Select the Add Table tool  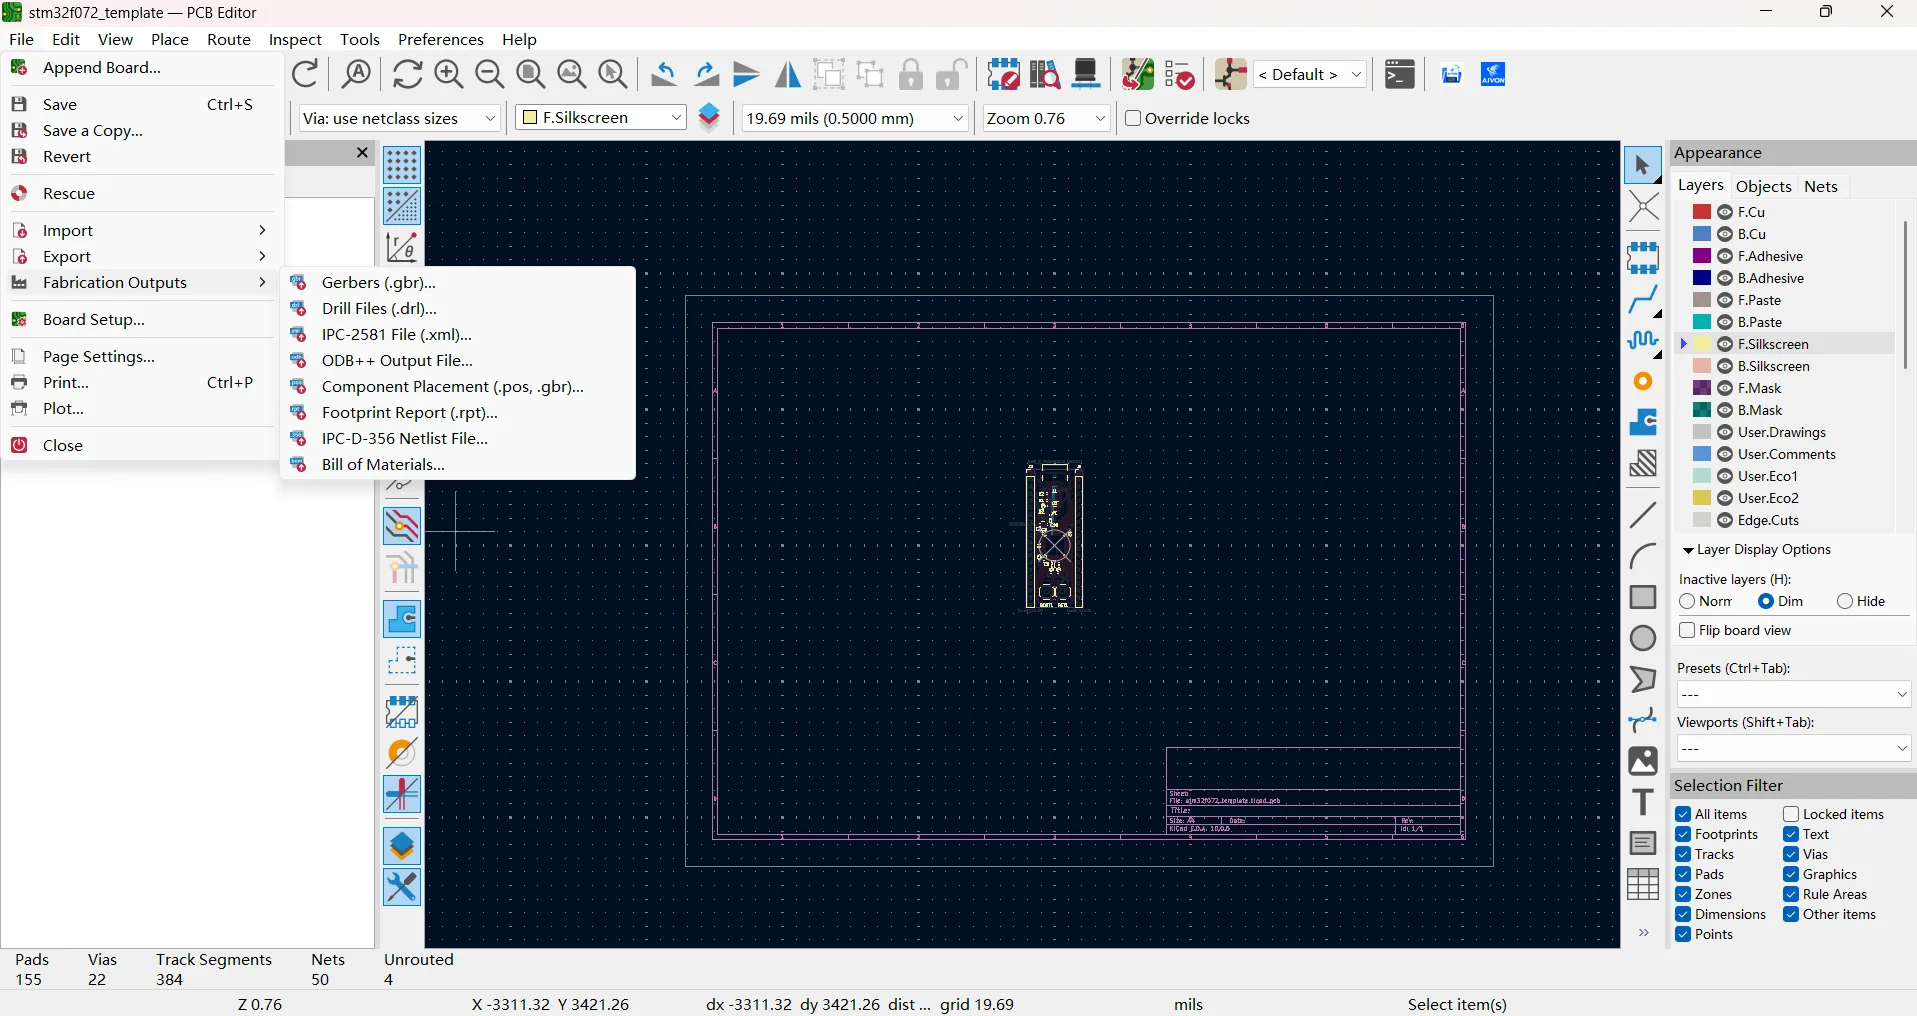click(1643, 884)
